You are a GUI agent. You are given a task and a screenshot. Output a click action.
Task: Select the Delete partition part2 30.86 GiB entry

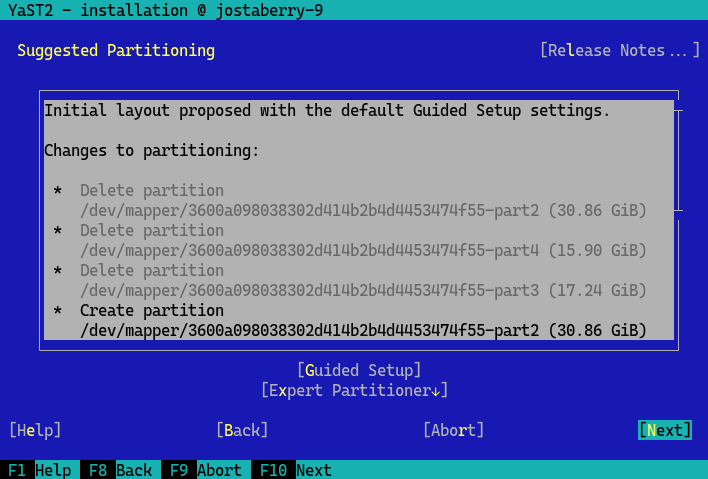(362, 201)
